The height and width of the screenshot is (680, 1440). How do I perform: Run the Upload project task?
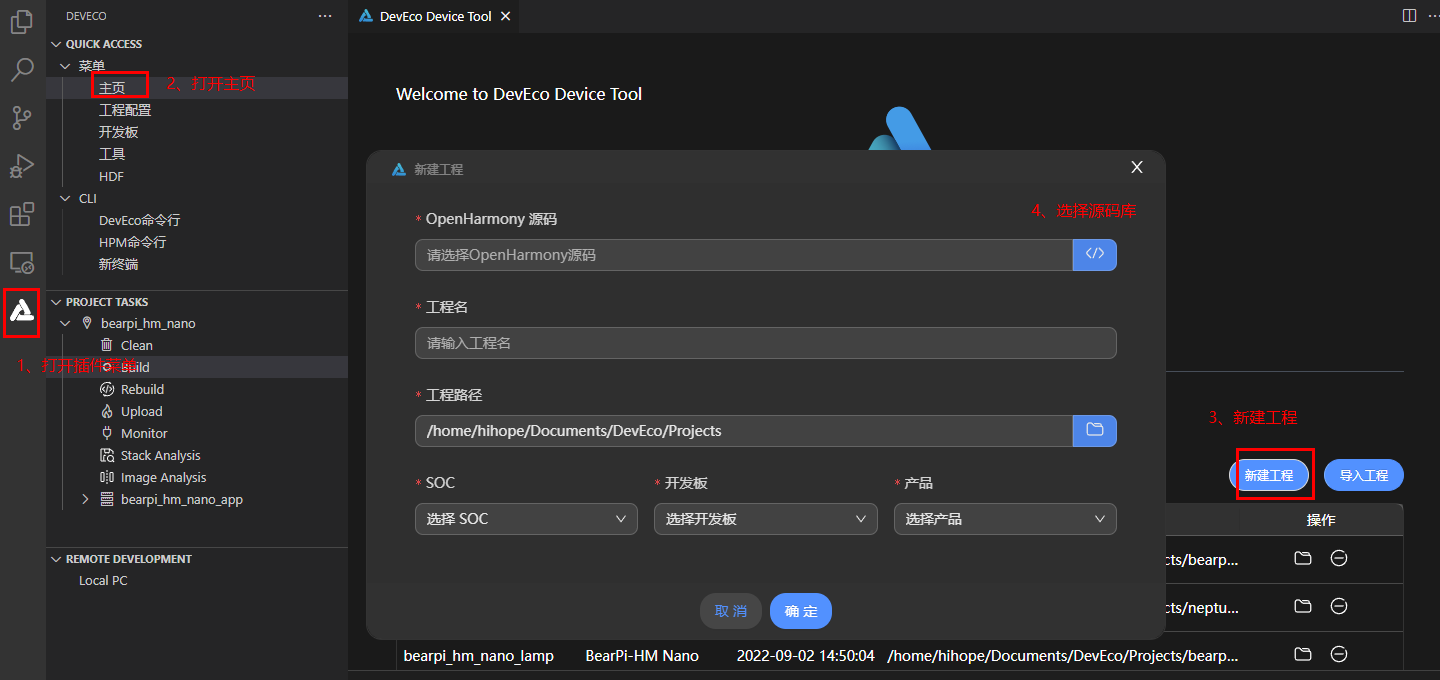[141, 411]
